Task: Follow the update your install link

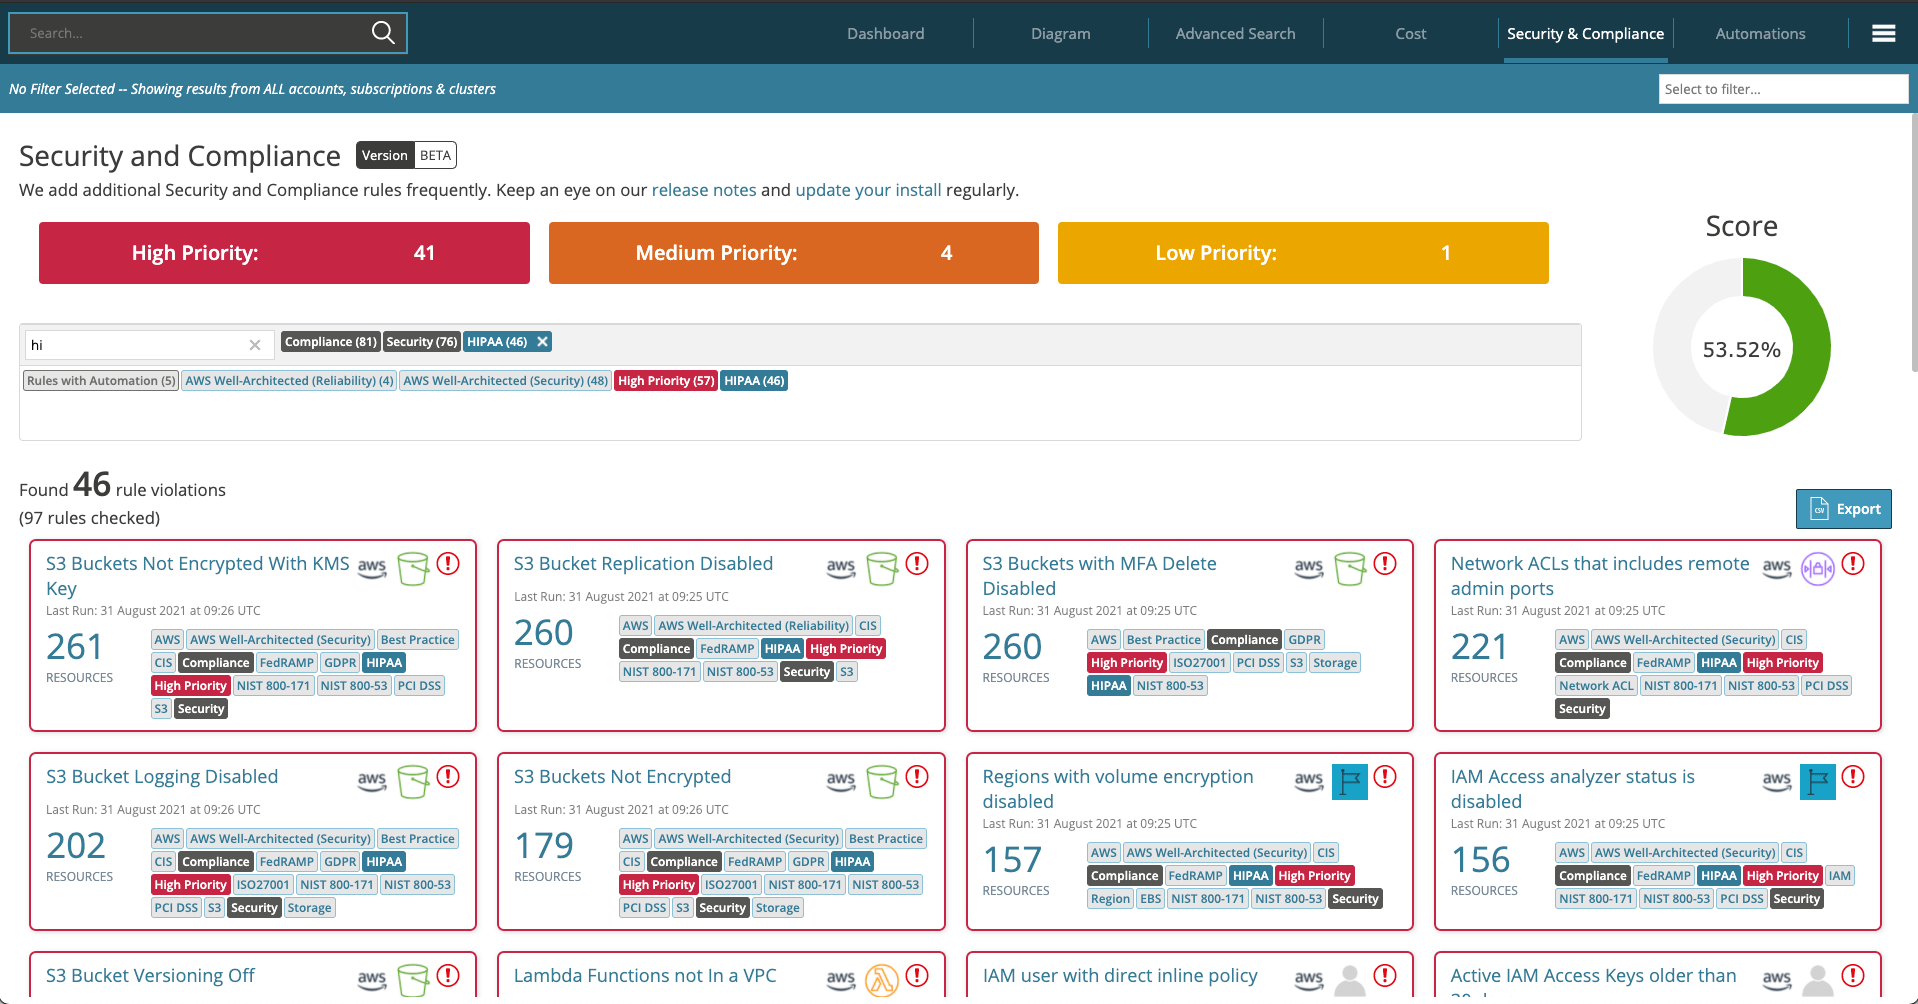Action: click(868, 190)
